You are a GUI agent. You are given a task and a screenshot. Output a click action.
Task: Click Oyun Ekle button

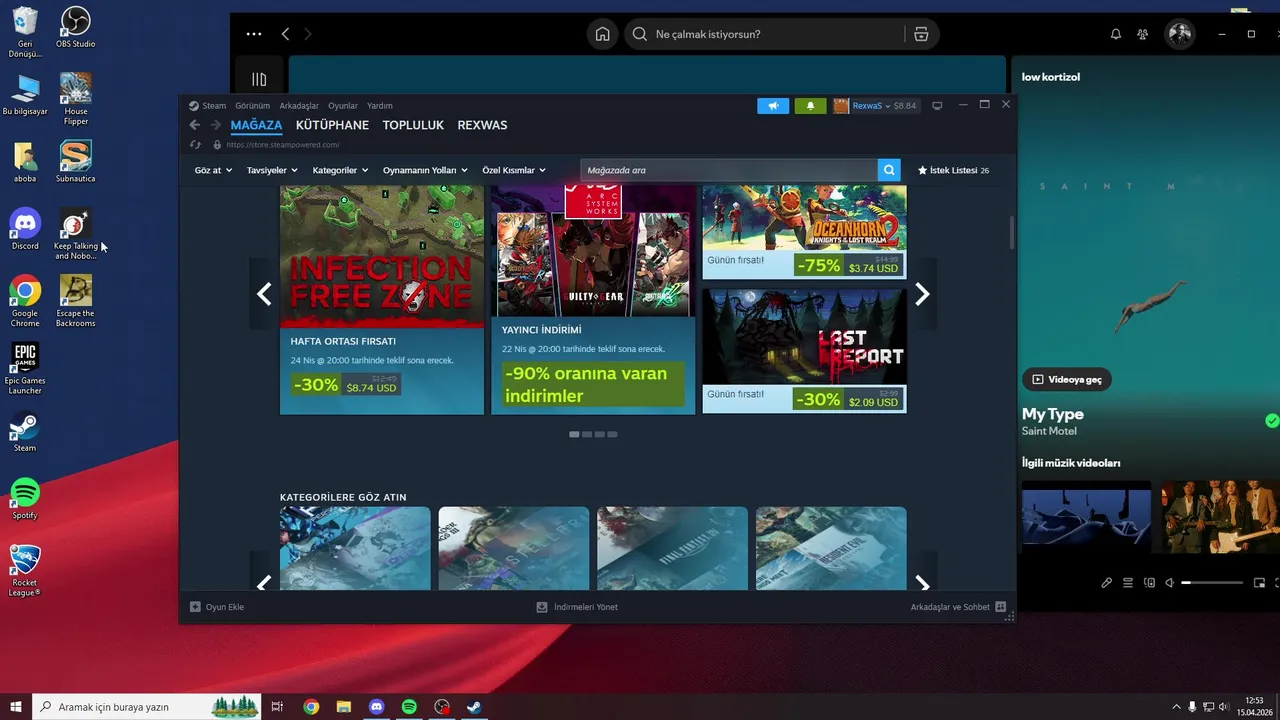217,607
